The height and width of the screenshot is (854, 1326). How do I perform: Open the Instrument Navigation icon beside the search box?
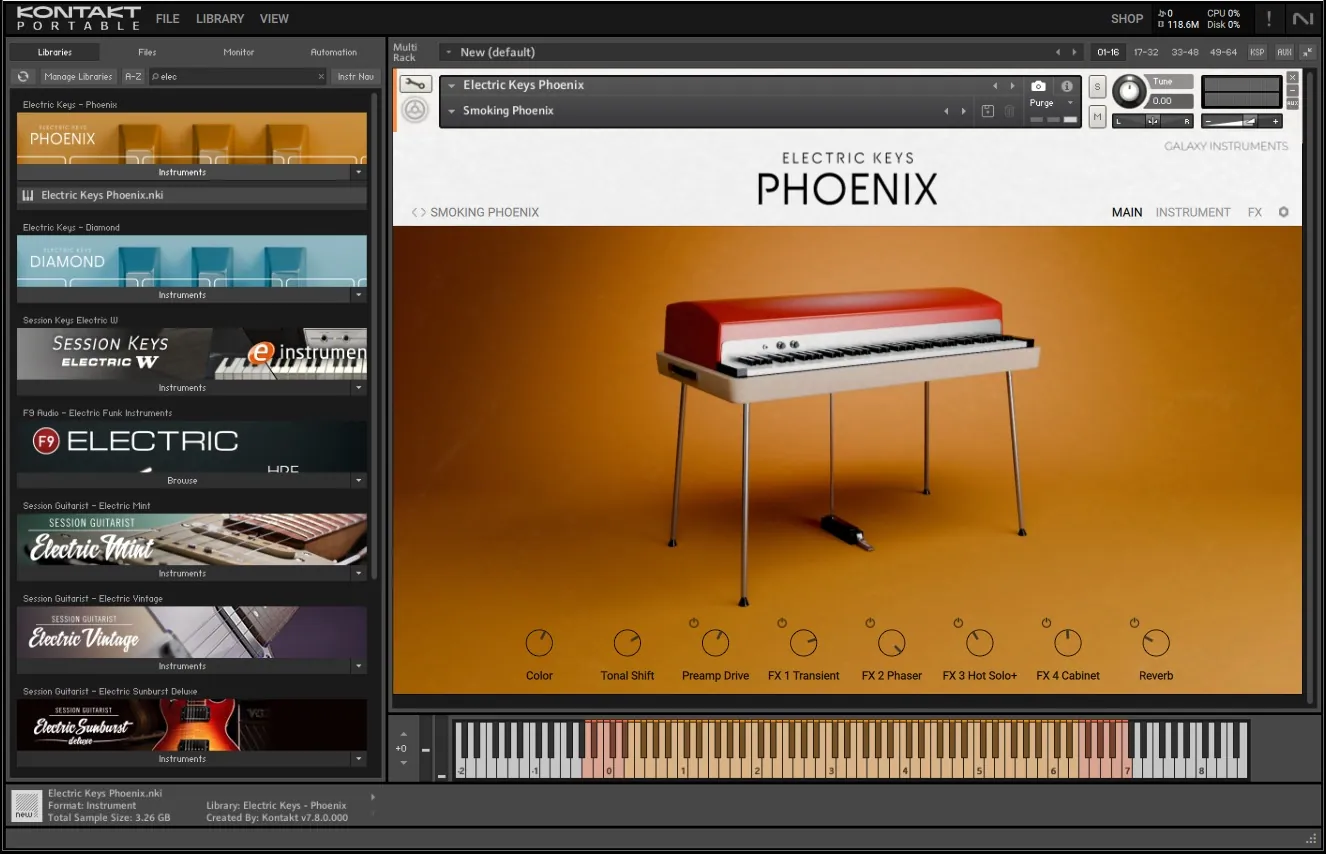tap(355, 76)
